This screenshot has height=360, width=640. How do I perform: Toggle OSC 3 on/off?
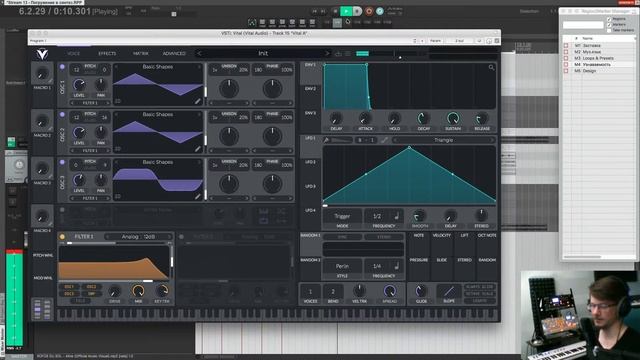pyautogui.click(x=62, y=162)
